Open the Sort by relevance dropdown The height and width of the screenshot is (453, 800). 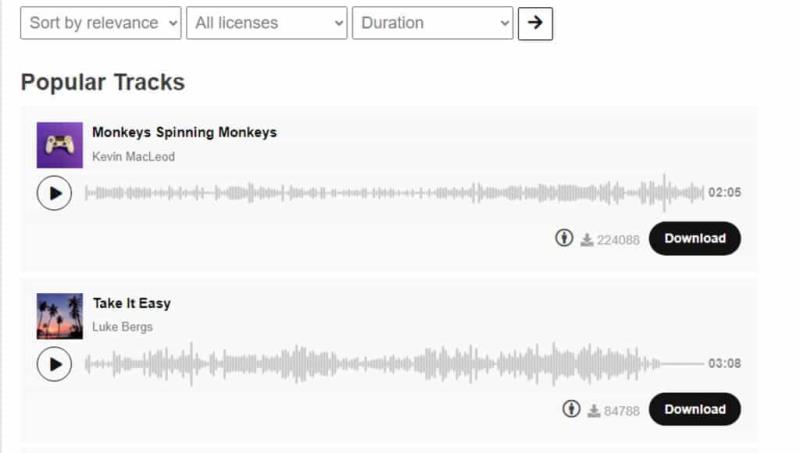coord(100,23)
